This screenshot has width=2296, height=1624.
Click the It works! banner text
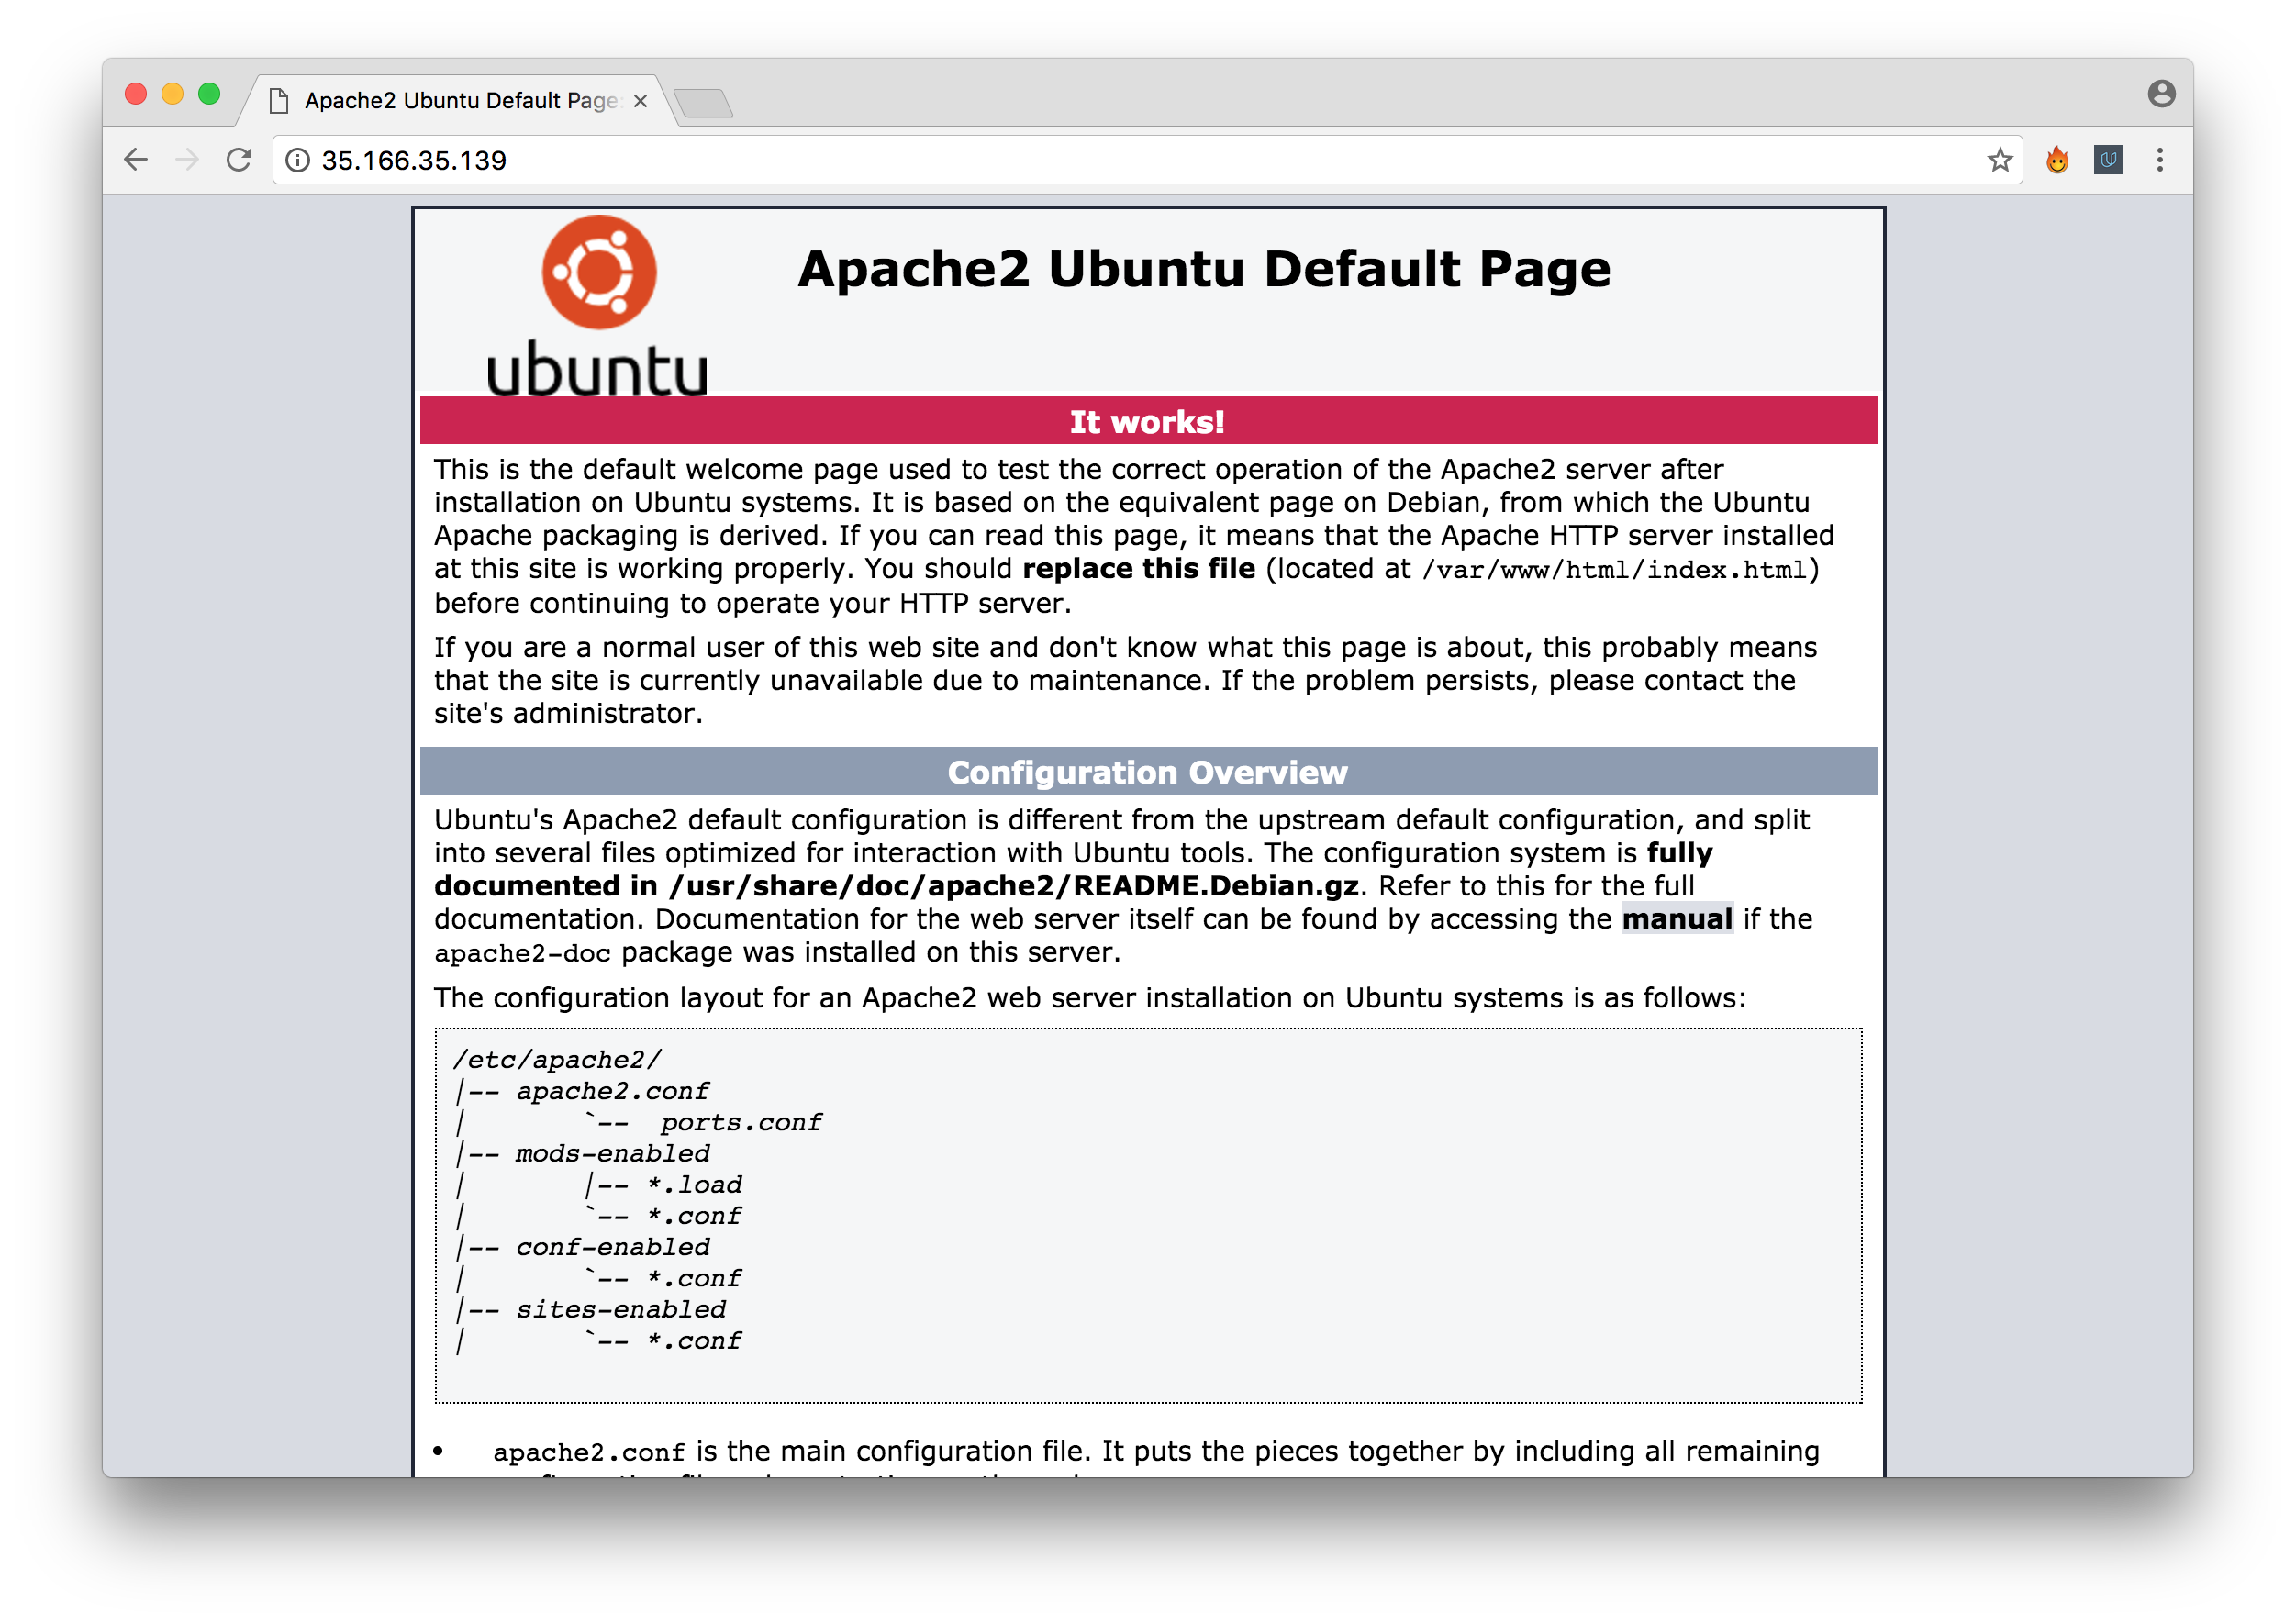1147,422
